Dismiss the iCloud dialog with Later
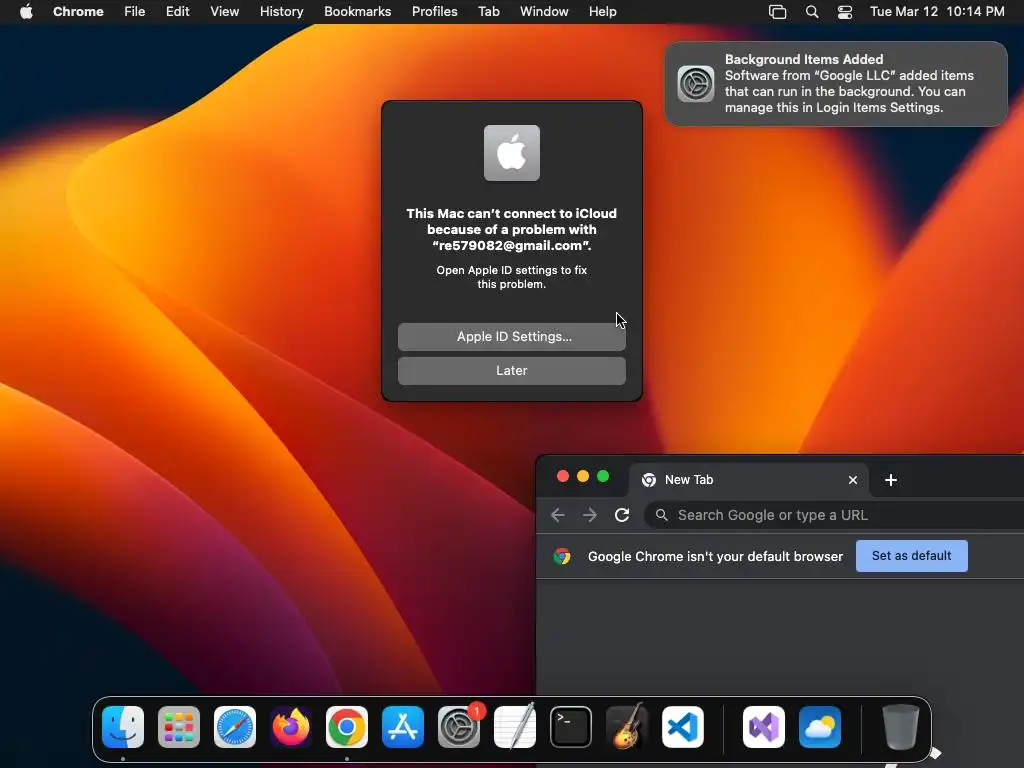 [x=512, y=370]
